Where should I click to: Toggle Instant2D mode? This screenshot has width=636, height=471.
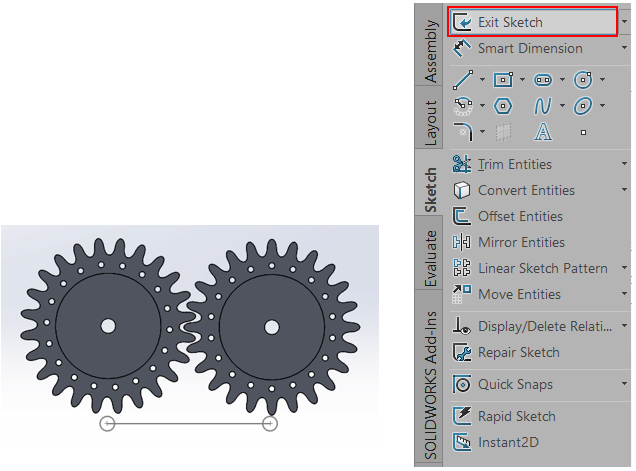496,442
